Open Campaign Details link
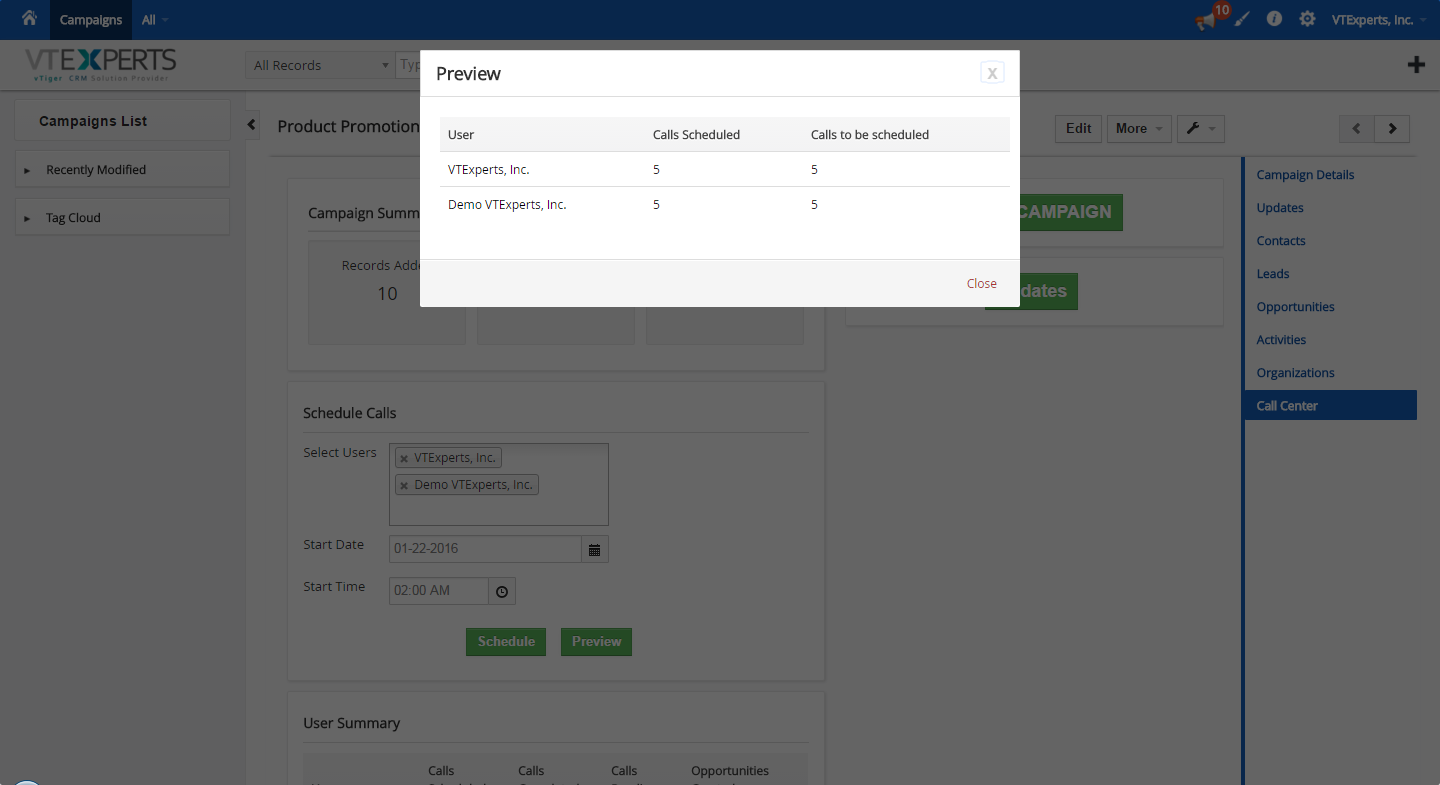 1305,175
